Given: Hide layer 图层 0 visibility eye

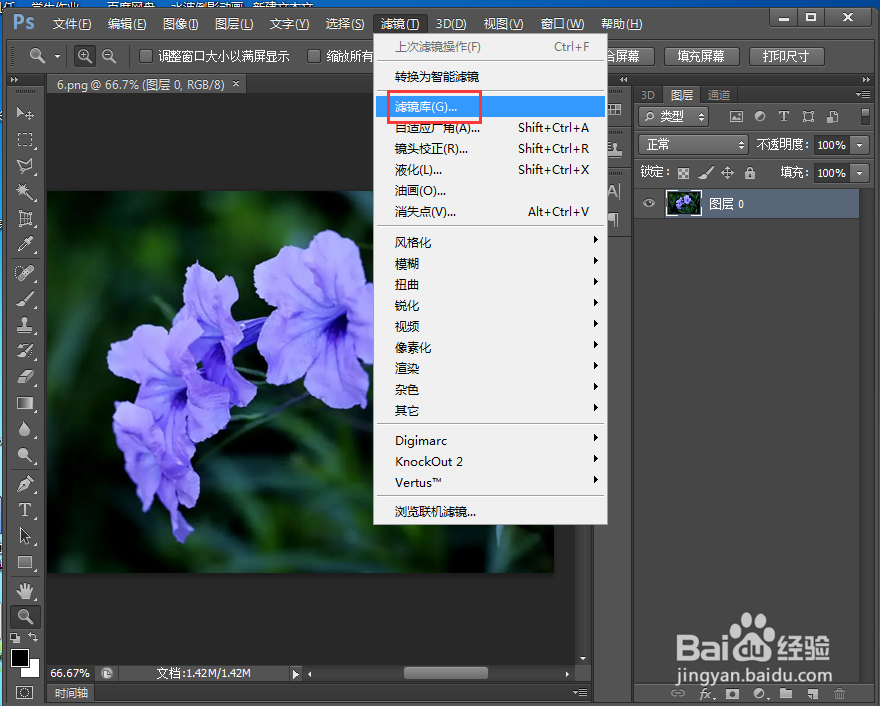Looking at the screenshot, I should (x=649, y=203).
